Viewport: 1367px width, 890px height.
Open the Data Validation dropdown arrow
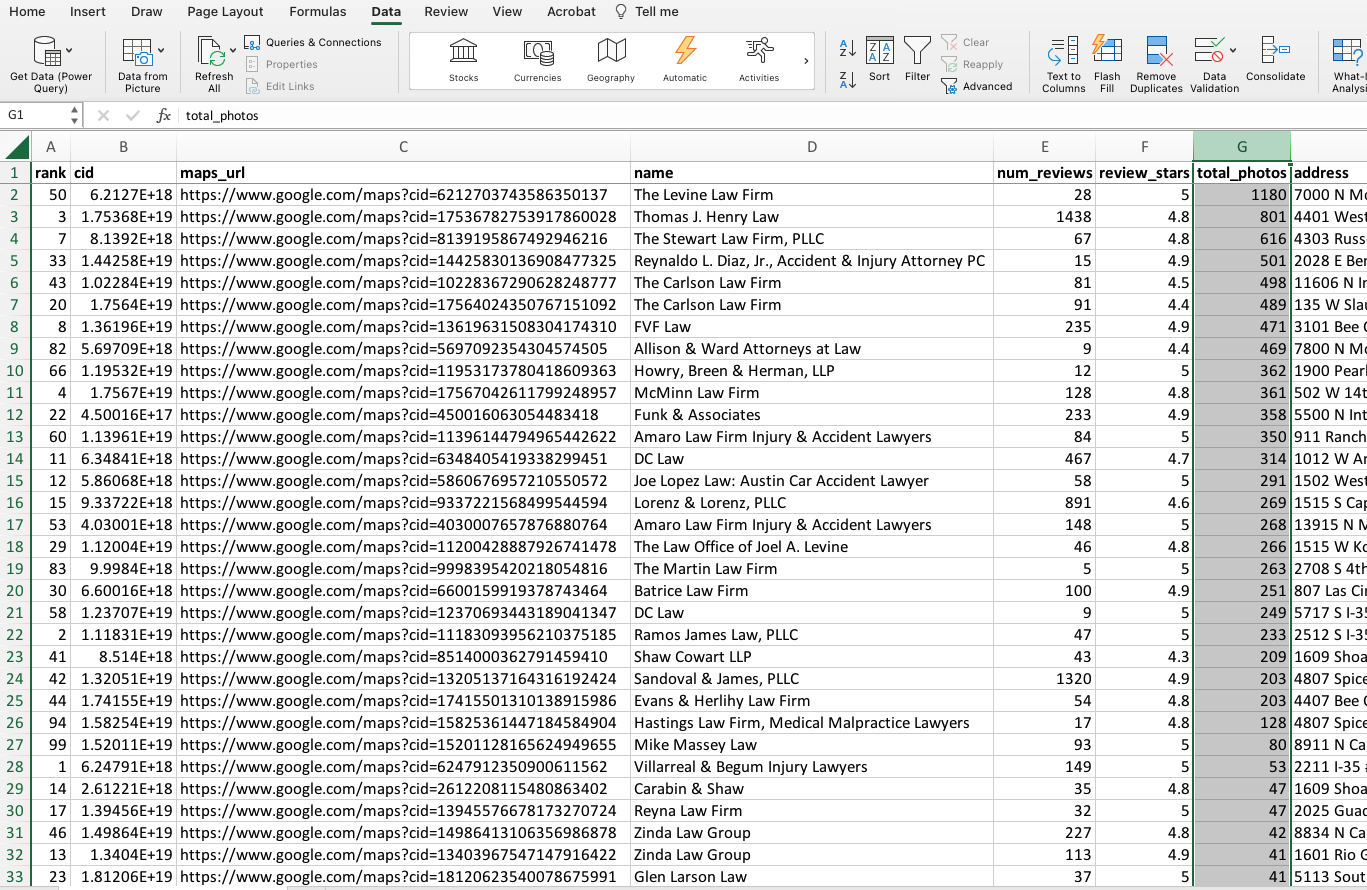click(x=1233, y=49)
